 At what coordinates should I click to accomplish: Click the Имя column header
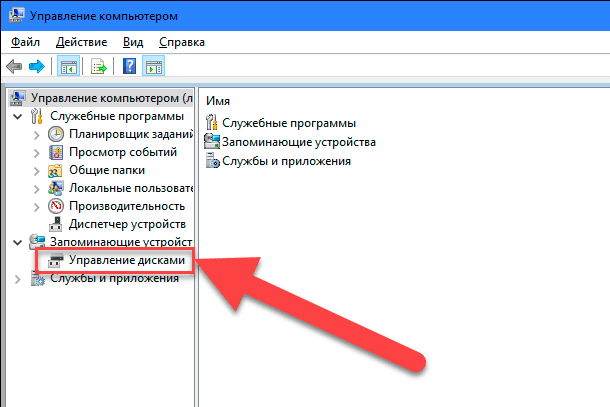click(218, 101)
